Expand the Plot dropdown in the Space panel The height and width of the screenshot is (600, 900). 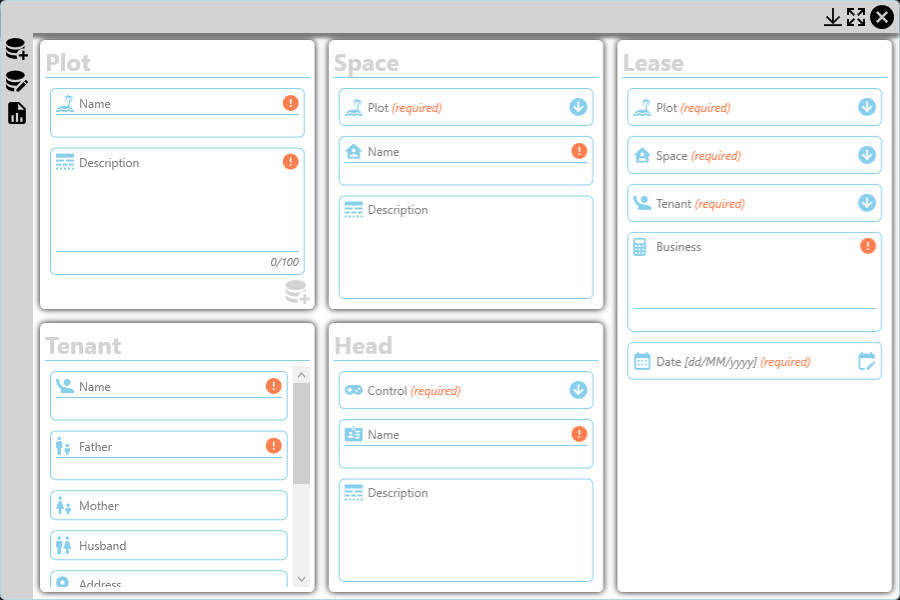[x=580, y=107]
